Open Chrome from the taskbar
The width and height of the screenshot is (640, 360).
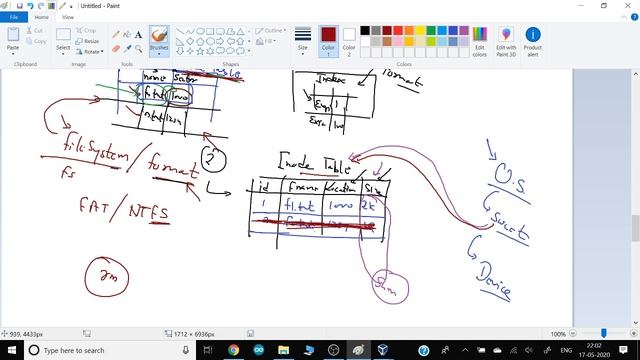(233, 350)
